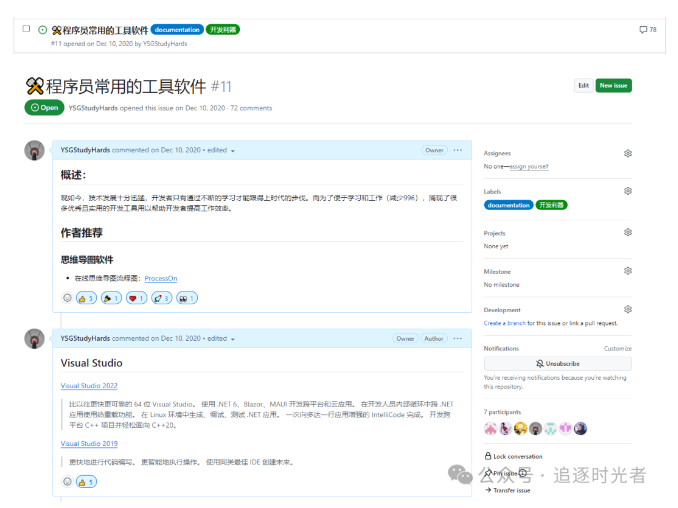Open the issue title in the list row

coord(100,30)
